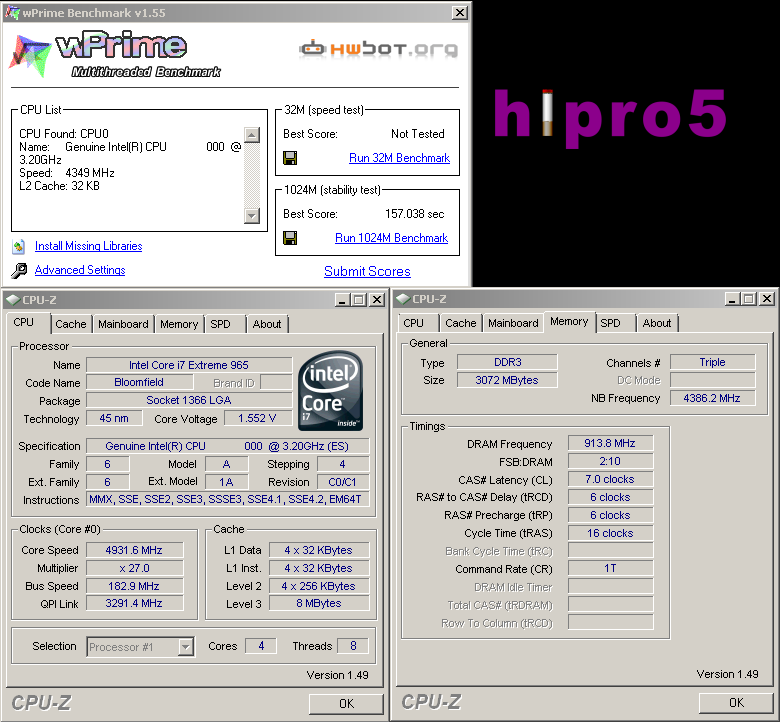
Task: Click OK in right CPU-Z window
Action: [736, 703]
